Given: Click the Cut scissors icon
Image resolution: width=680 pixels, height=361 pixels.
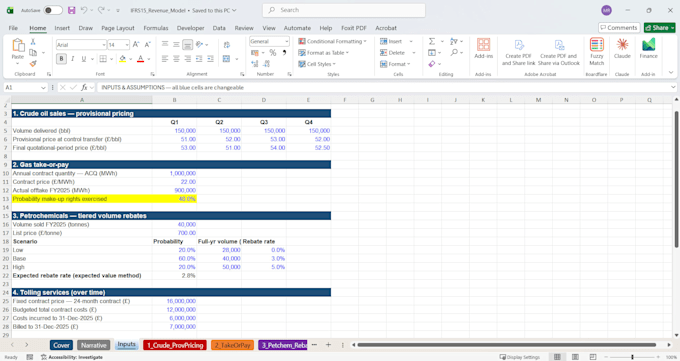Looking at the screenshot, I should coord(33,42).
